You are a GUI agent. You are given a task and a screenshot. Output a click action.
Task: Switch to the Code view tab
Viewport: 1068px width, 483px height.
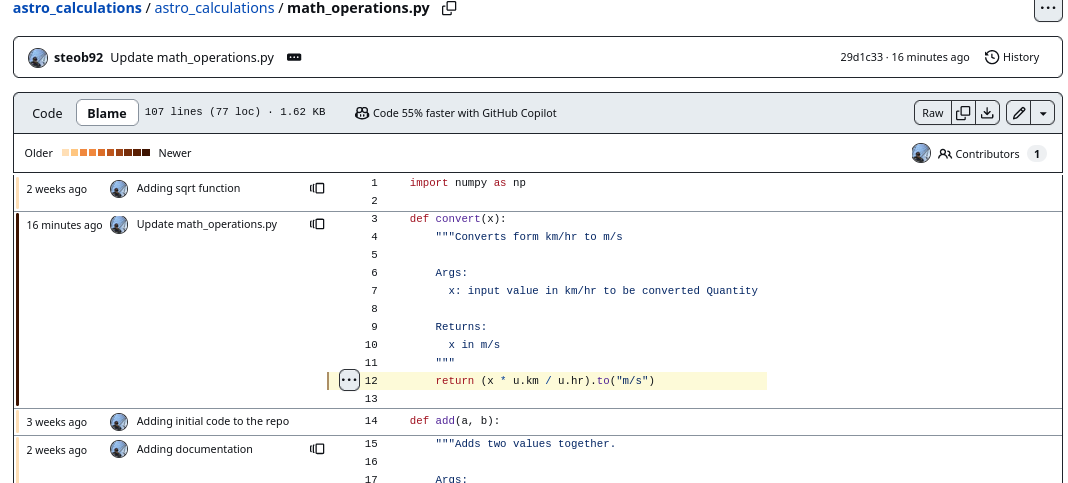tap(47, 113)
